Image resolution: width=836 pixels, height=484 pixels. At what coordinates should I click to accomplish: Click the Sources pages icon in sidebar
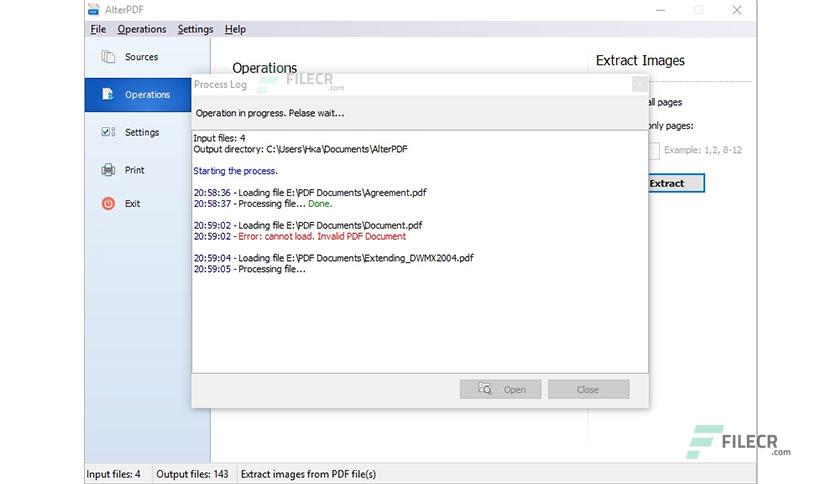[108, 57]
